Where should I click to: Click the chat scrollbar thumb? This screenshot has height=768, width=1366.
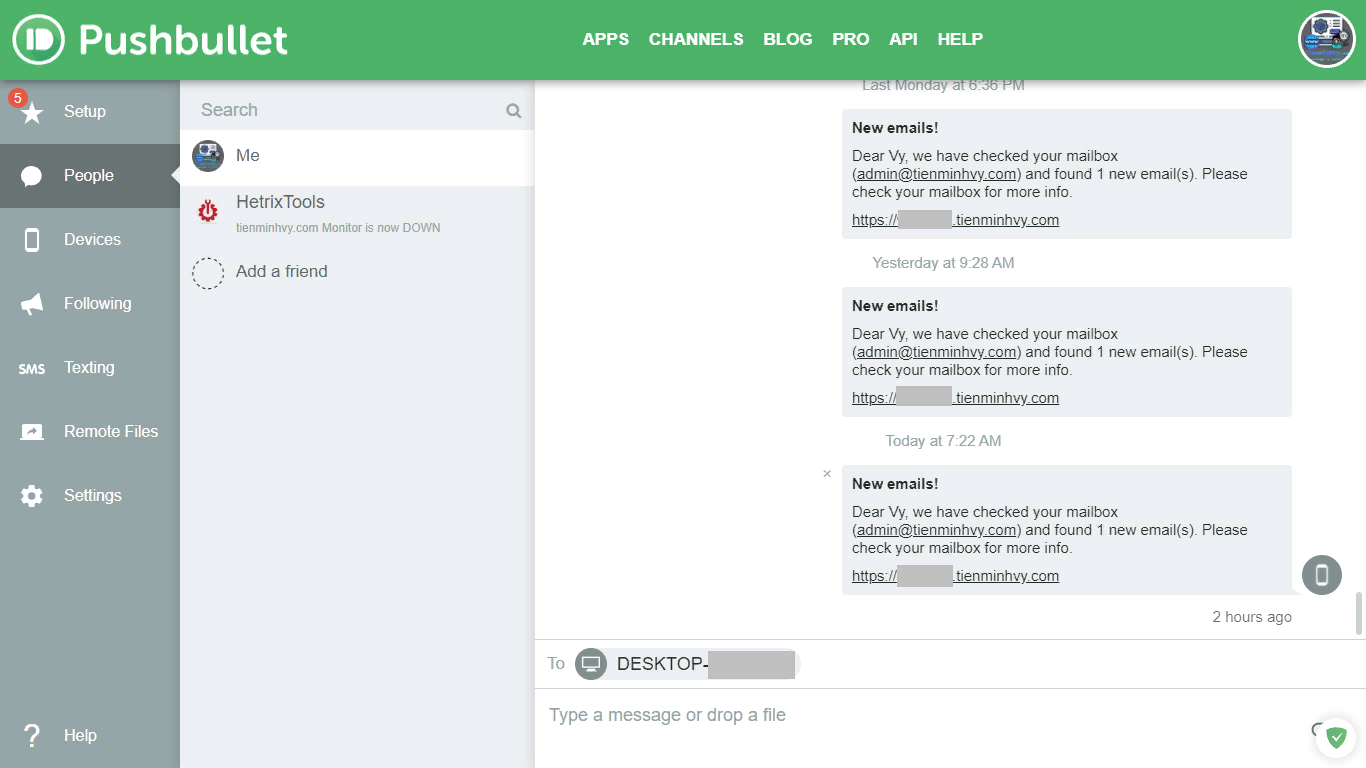[1359, 612]
